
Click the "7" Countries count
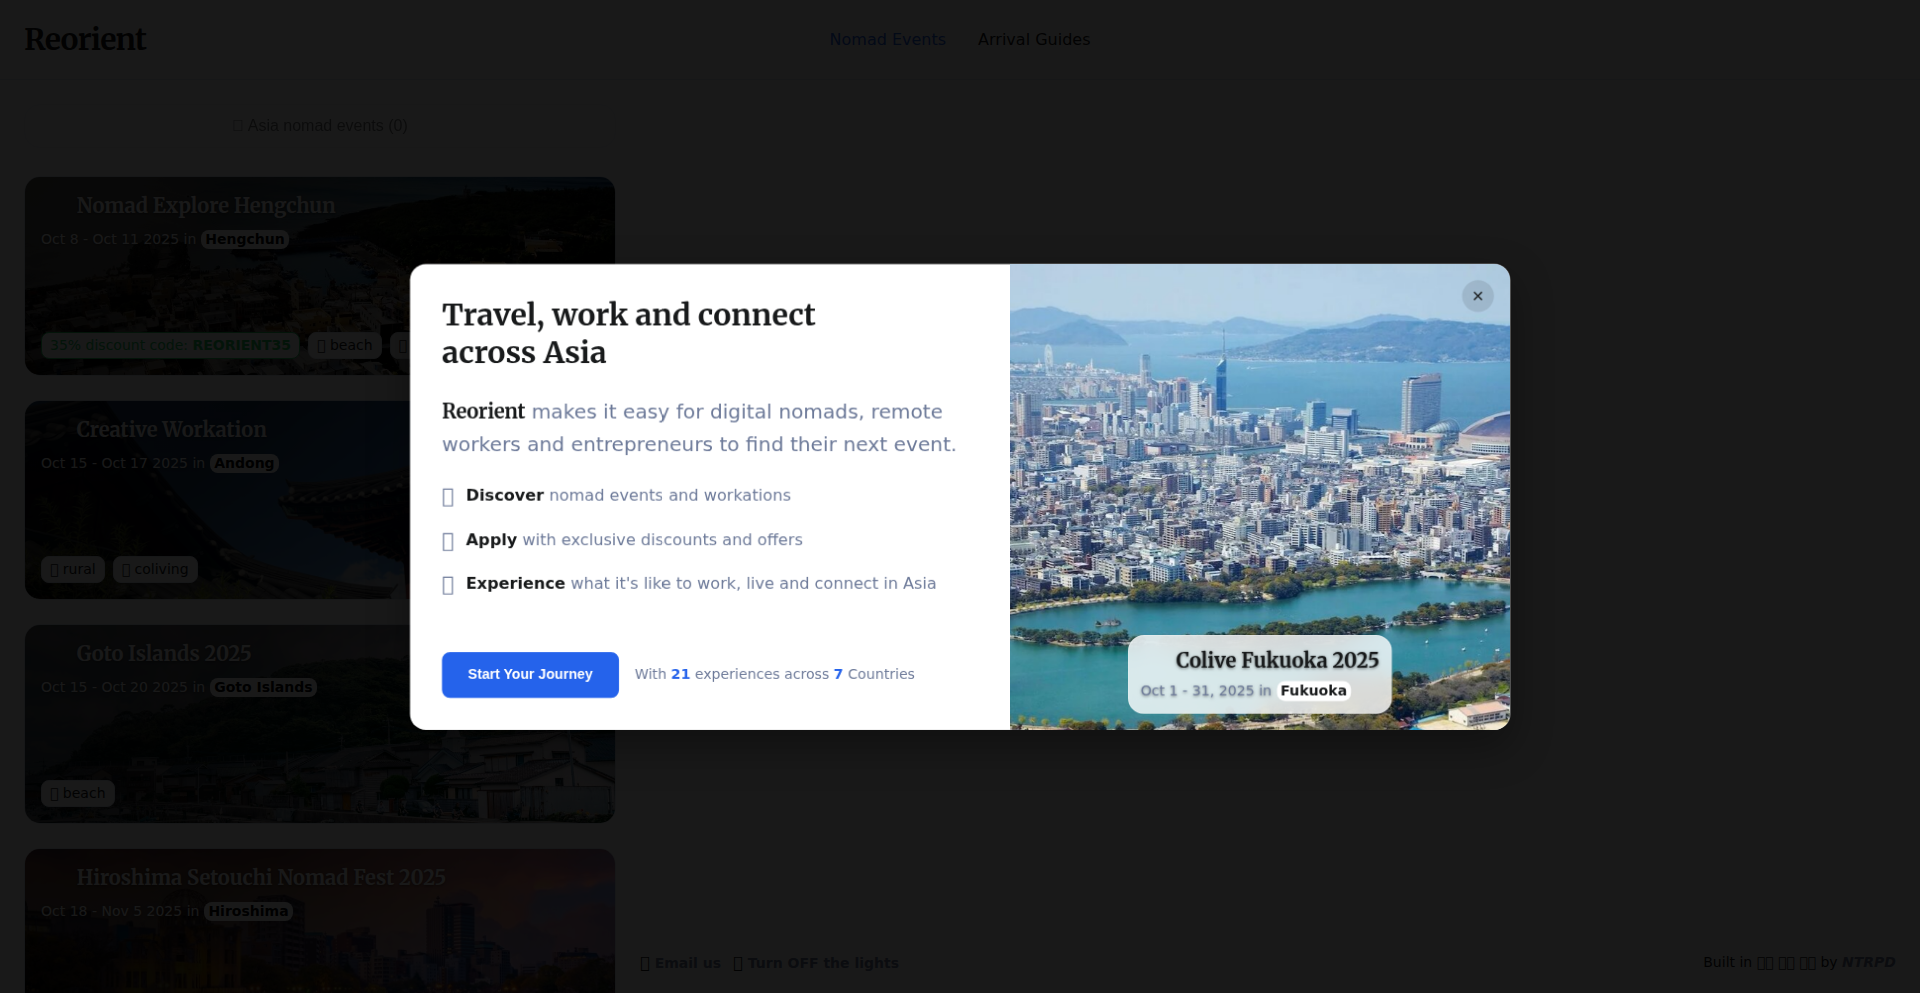pos(838,675)
